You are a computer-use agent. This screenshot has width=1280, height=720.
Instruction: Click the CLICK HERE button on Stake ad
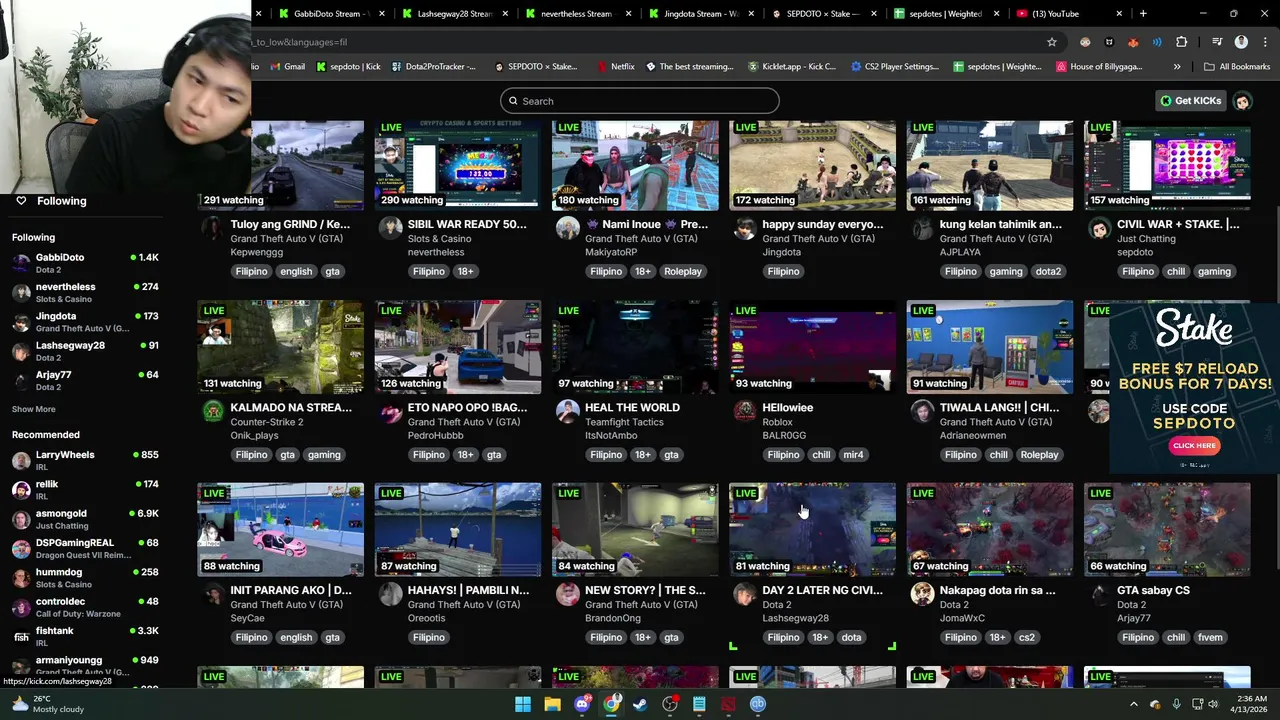(1194, 446)
